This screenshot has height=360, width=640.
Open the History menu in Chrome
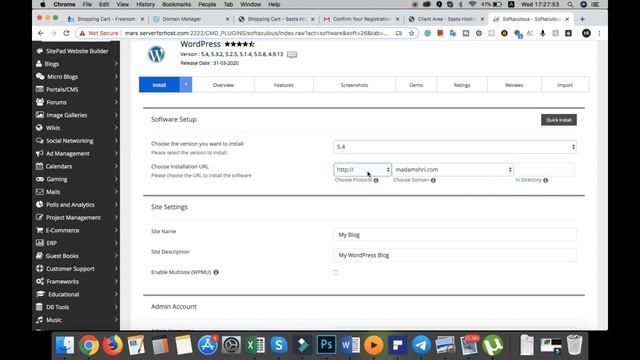point(145,4)
